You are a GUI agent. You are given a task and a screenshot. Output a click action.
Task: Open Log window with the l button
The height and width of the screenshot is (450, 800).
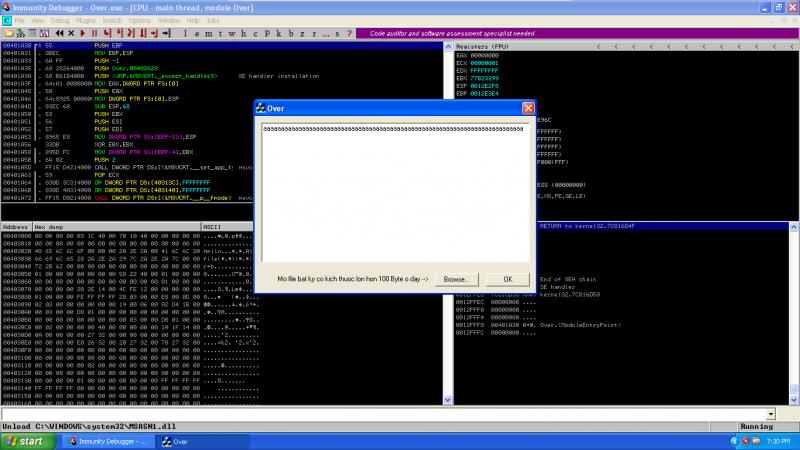click(x=185, y=34)
